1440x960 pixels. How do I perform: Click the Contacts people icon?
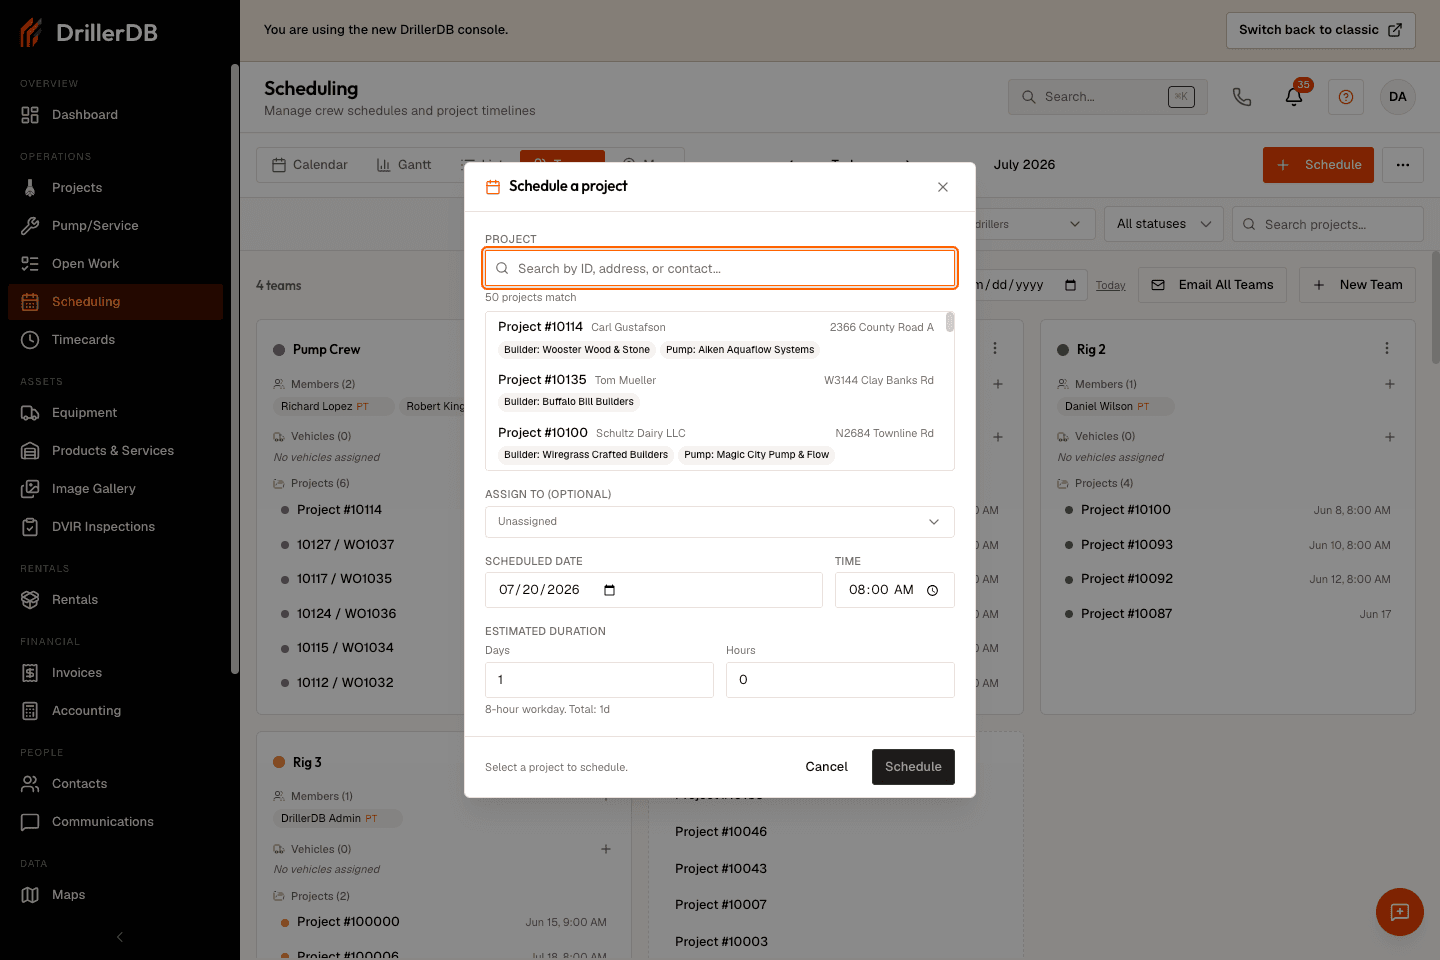click(x=30, y=784)
